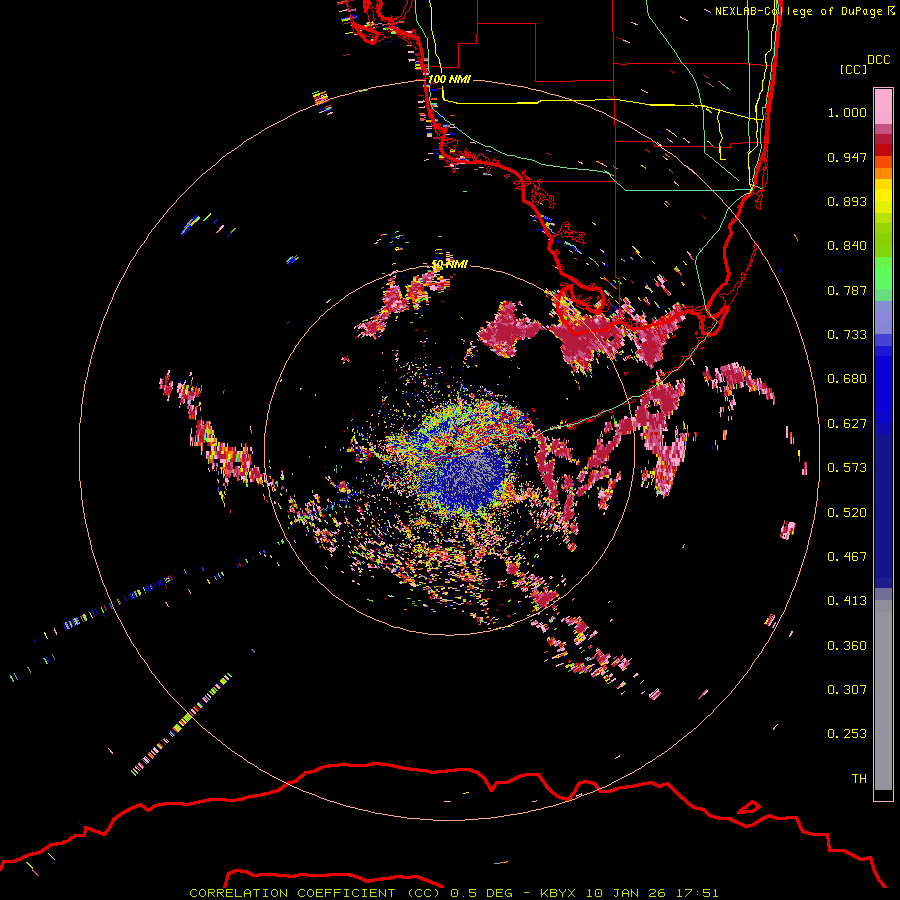Click the TH threshold label on the scale

(x=859, y=779)
